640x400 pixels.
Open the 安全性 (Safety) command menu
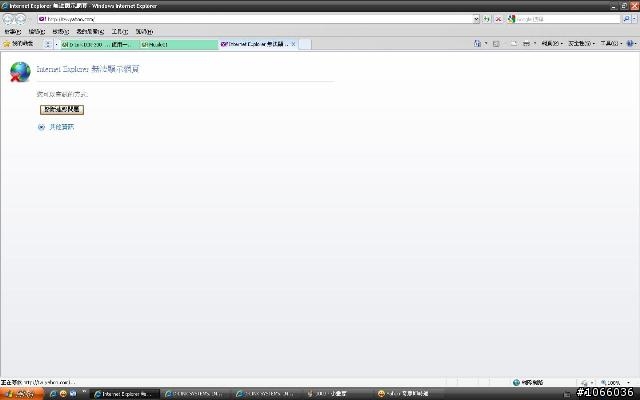pos(582,43)
